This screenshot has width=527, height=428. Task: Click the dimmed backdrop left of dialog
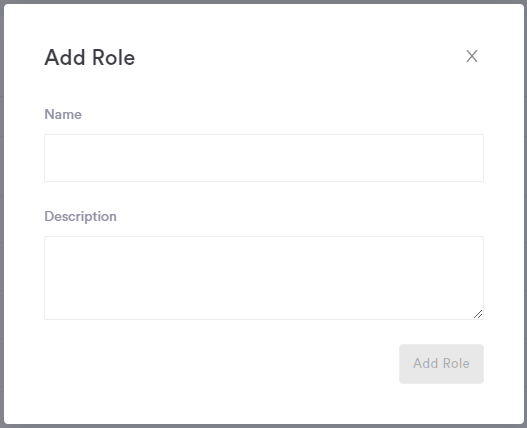point(2,214)
